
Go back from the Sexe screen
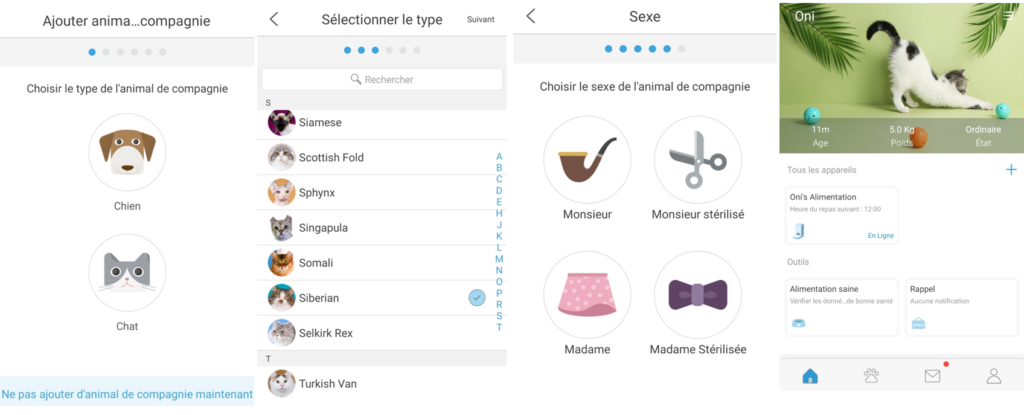click(x=530, y=16)
